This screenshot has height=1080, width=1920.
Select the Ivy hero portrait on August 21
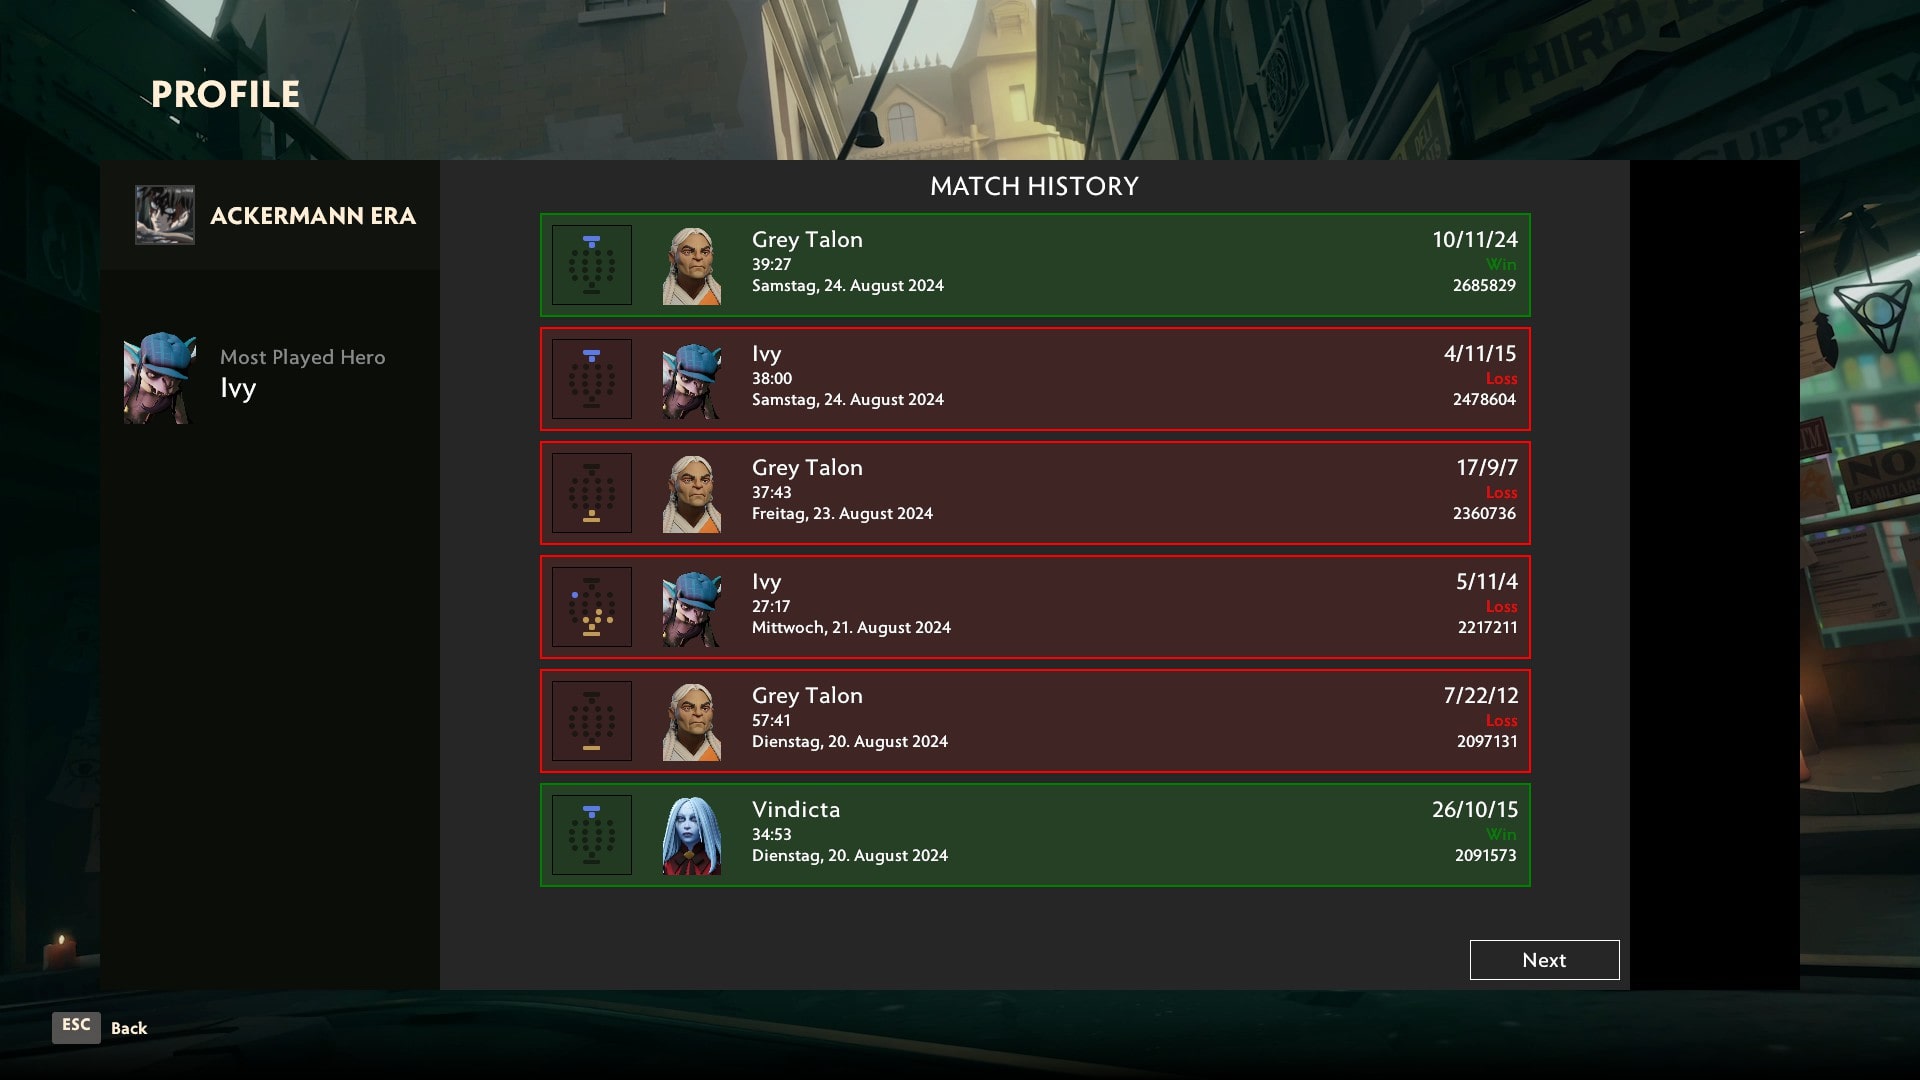click(691, 605)
